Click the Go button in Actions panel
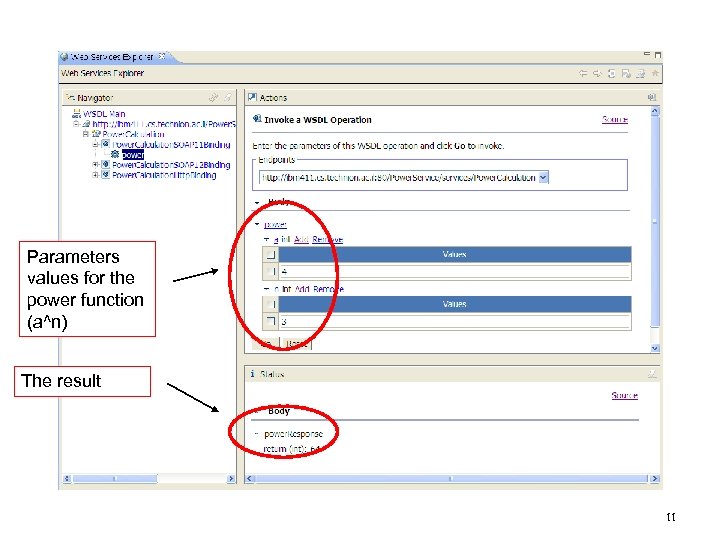 pyautogui.click(x=265, y=343)
